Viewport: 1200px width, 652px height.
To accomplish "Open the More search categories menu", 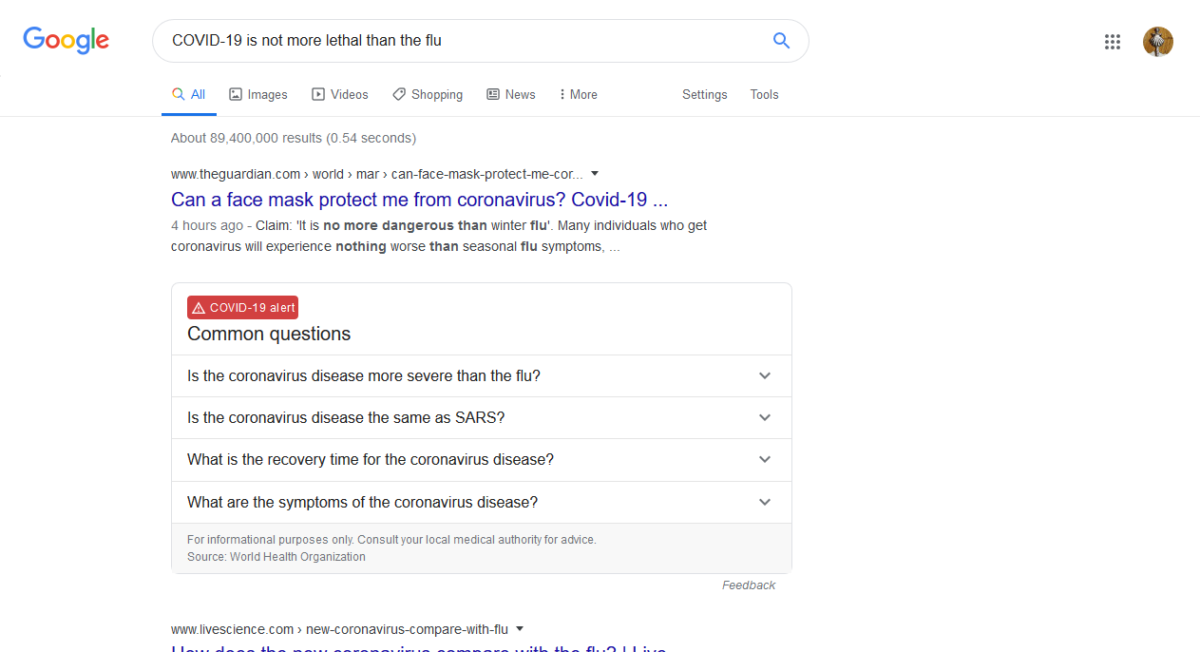I will coord(578,94).
